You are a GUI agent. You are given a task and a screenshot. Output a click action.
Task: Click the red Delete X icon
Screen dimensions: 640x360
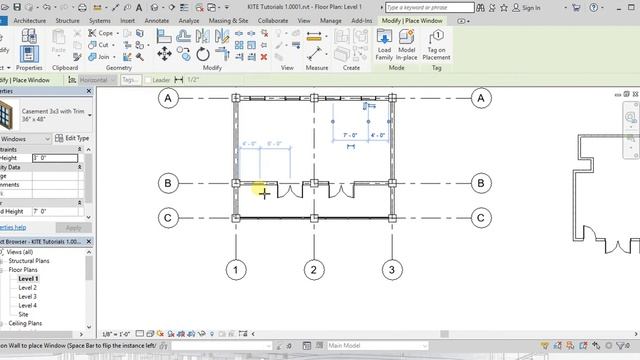[264, 57]
